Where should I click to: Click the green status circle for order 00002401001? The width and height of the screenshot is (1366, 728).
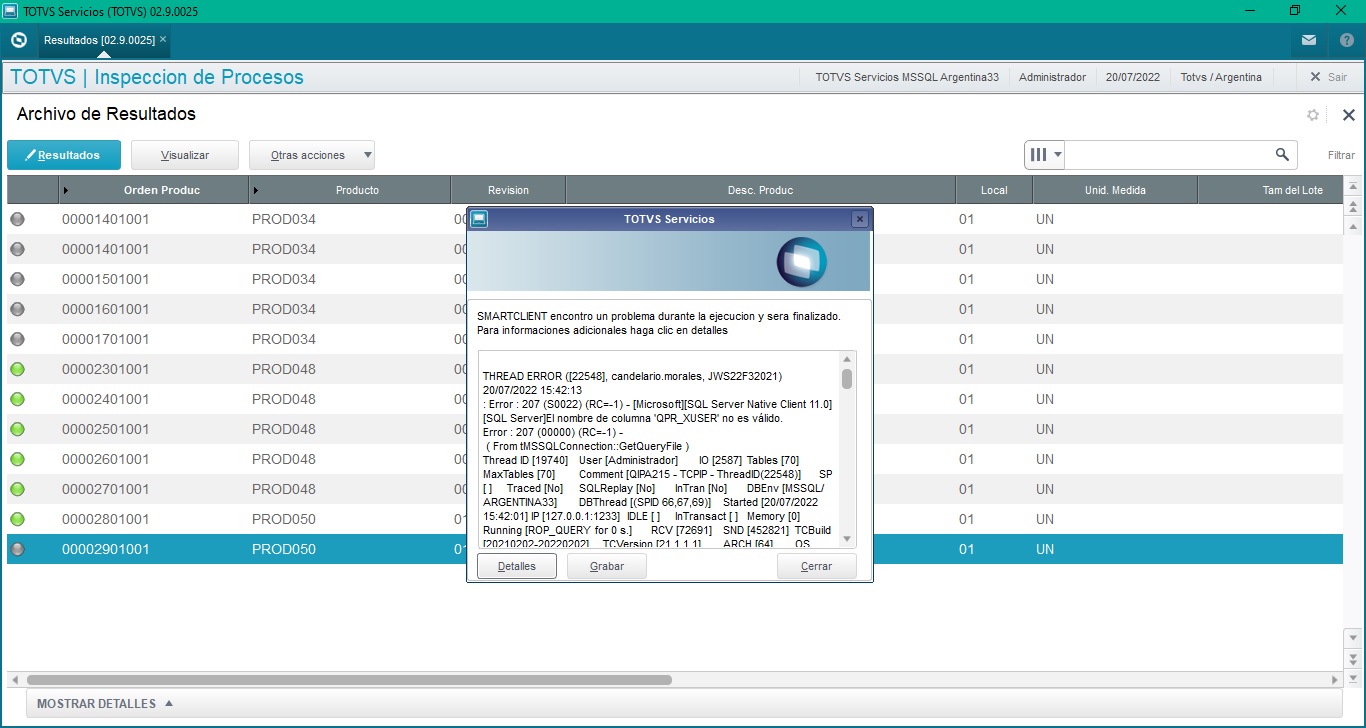point(17,399)
